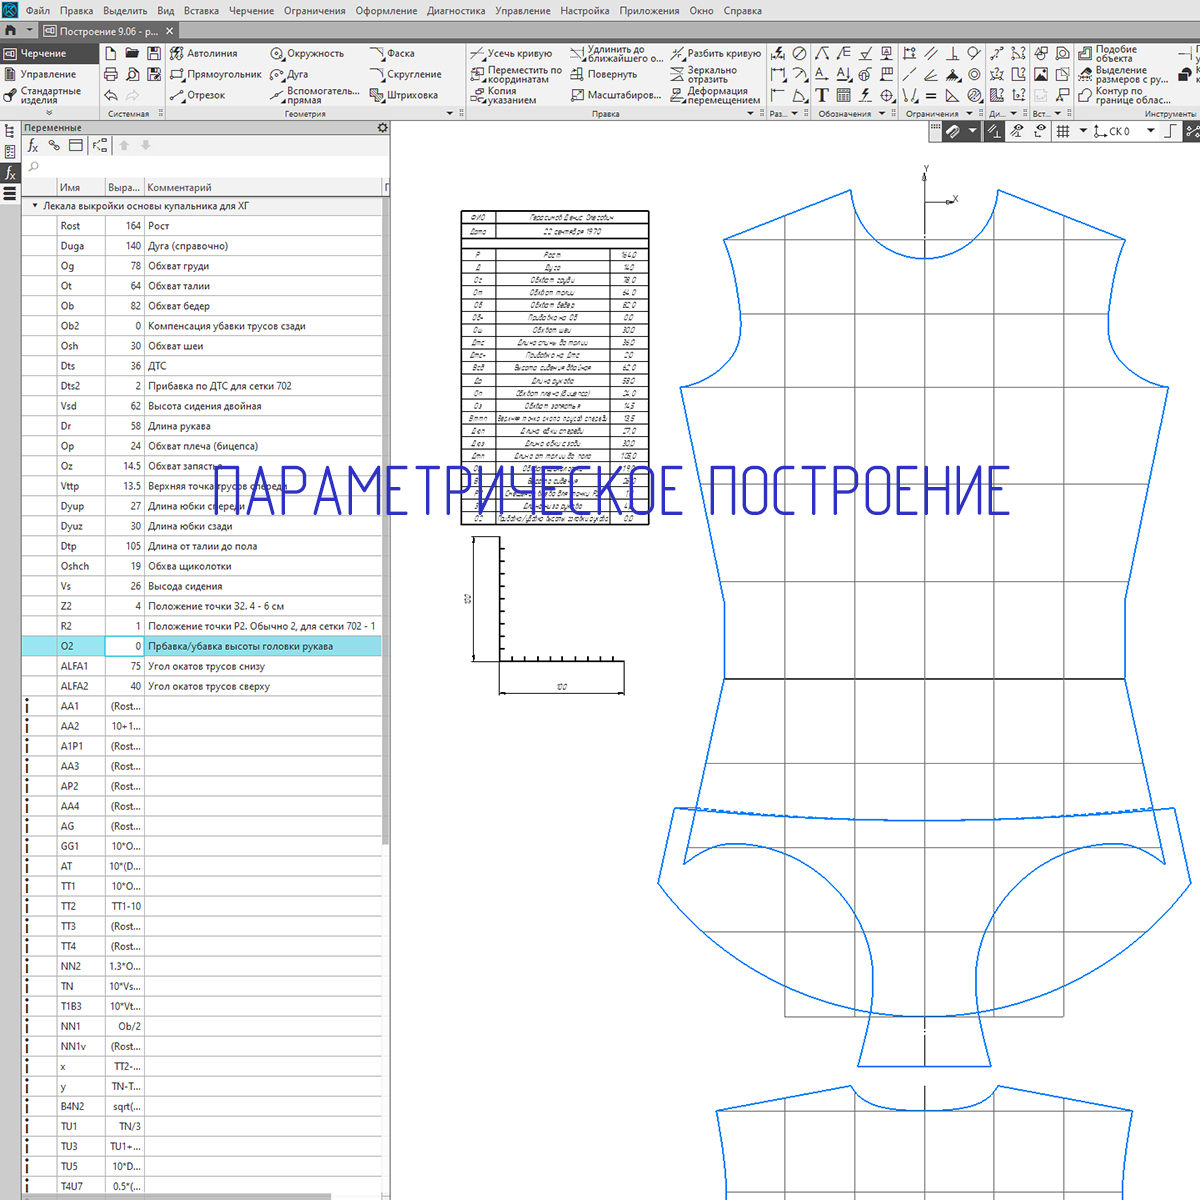Image resolution: width=1200 pixels, height=1200 pixels.
Task: Open the СК 0 coordinate system dropdown
Action: tap(1151, 131)
